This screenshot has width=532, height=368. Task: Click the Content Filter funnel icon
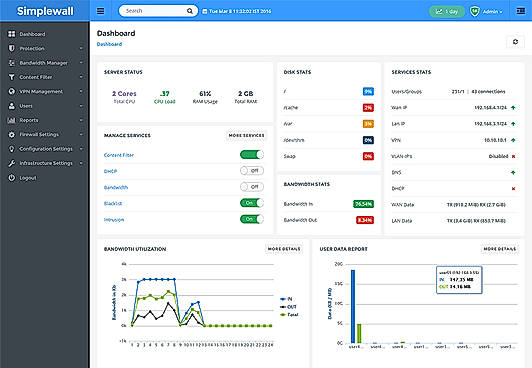point(12,77)
